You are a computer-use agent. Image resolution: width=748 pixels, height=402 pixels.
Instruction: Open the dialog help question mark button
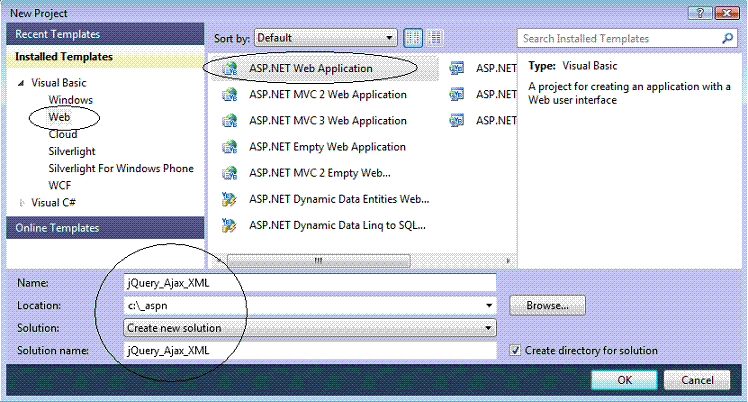pyautogui.click(x=700, y=13)
